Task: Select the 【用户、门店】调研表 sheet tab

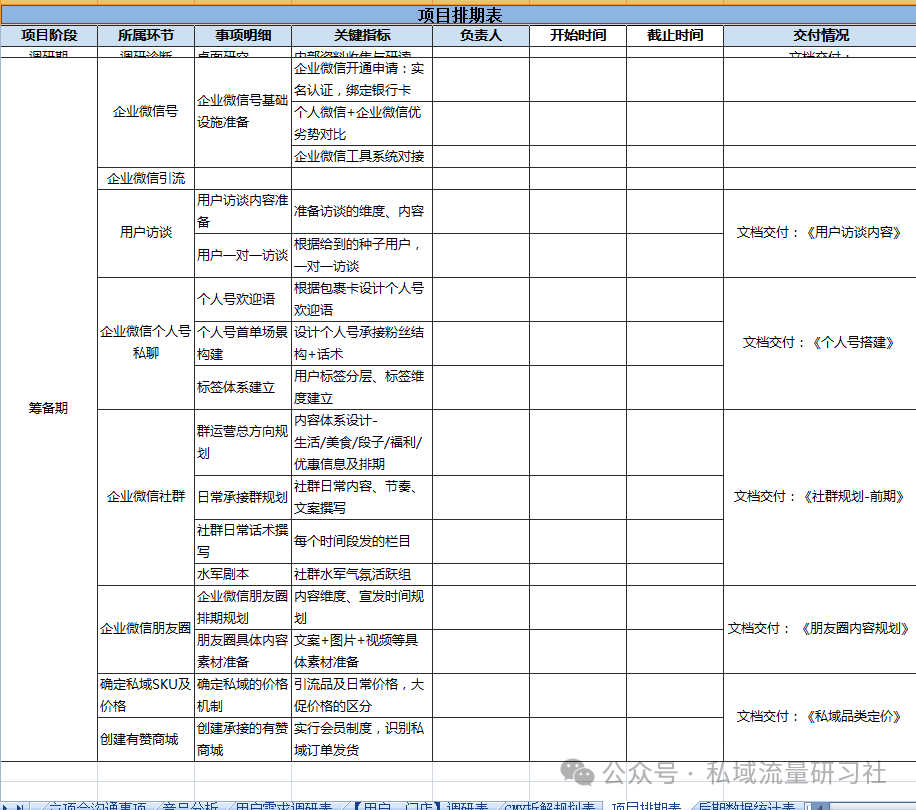Action: (x=421, y=806)
